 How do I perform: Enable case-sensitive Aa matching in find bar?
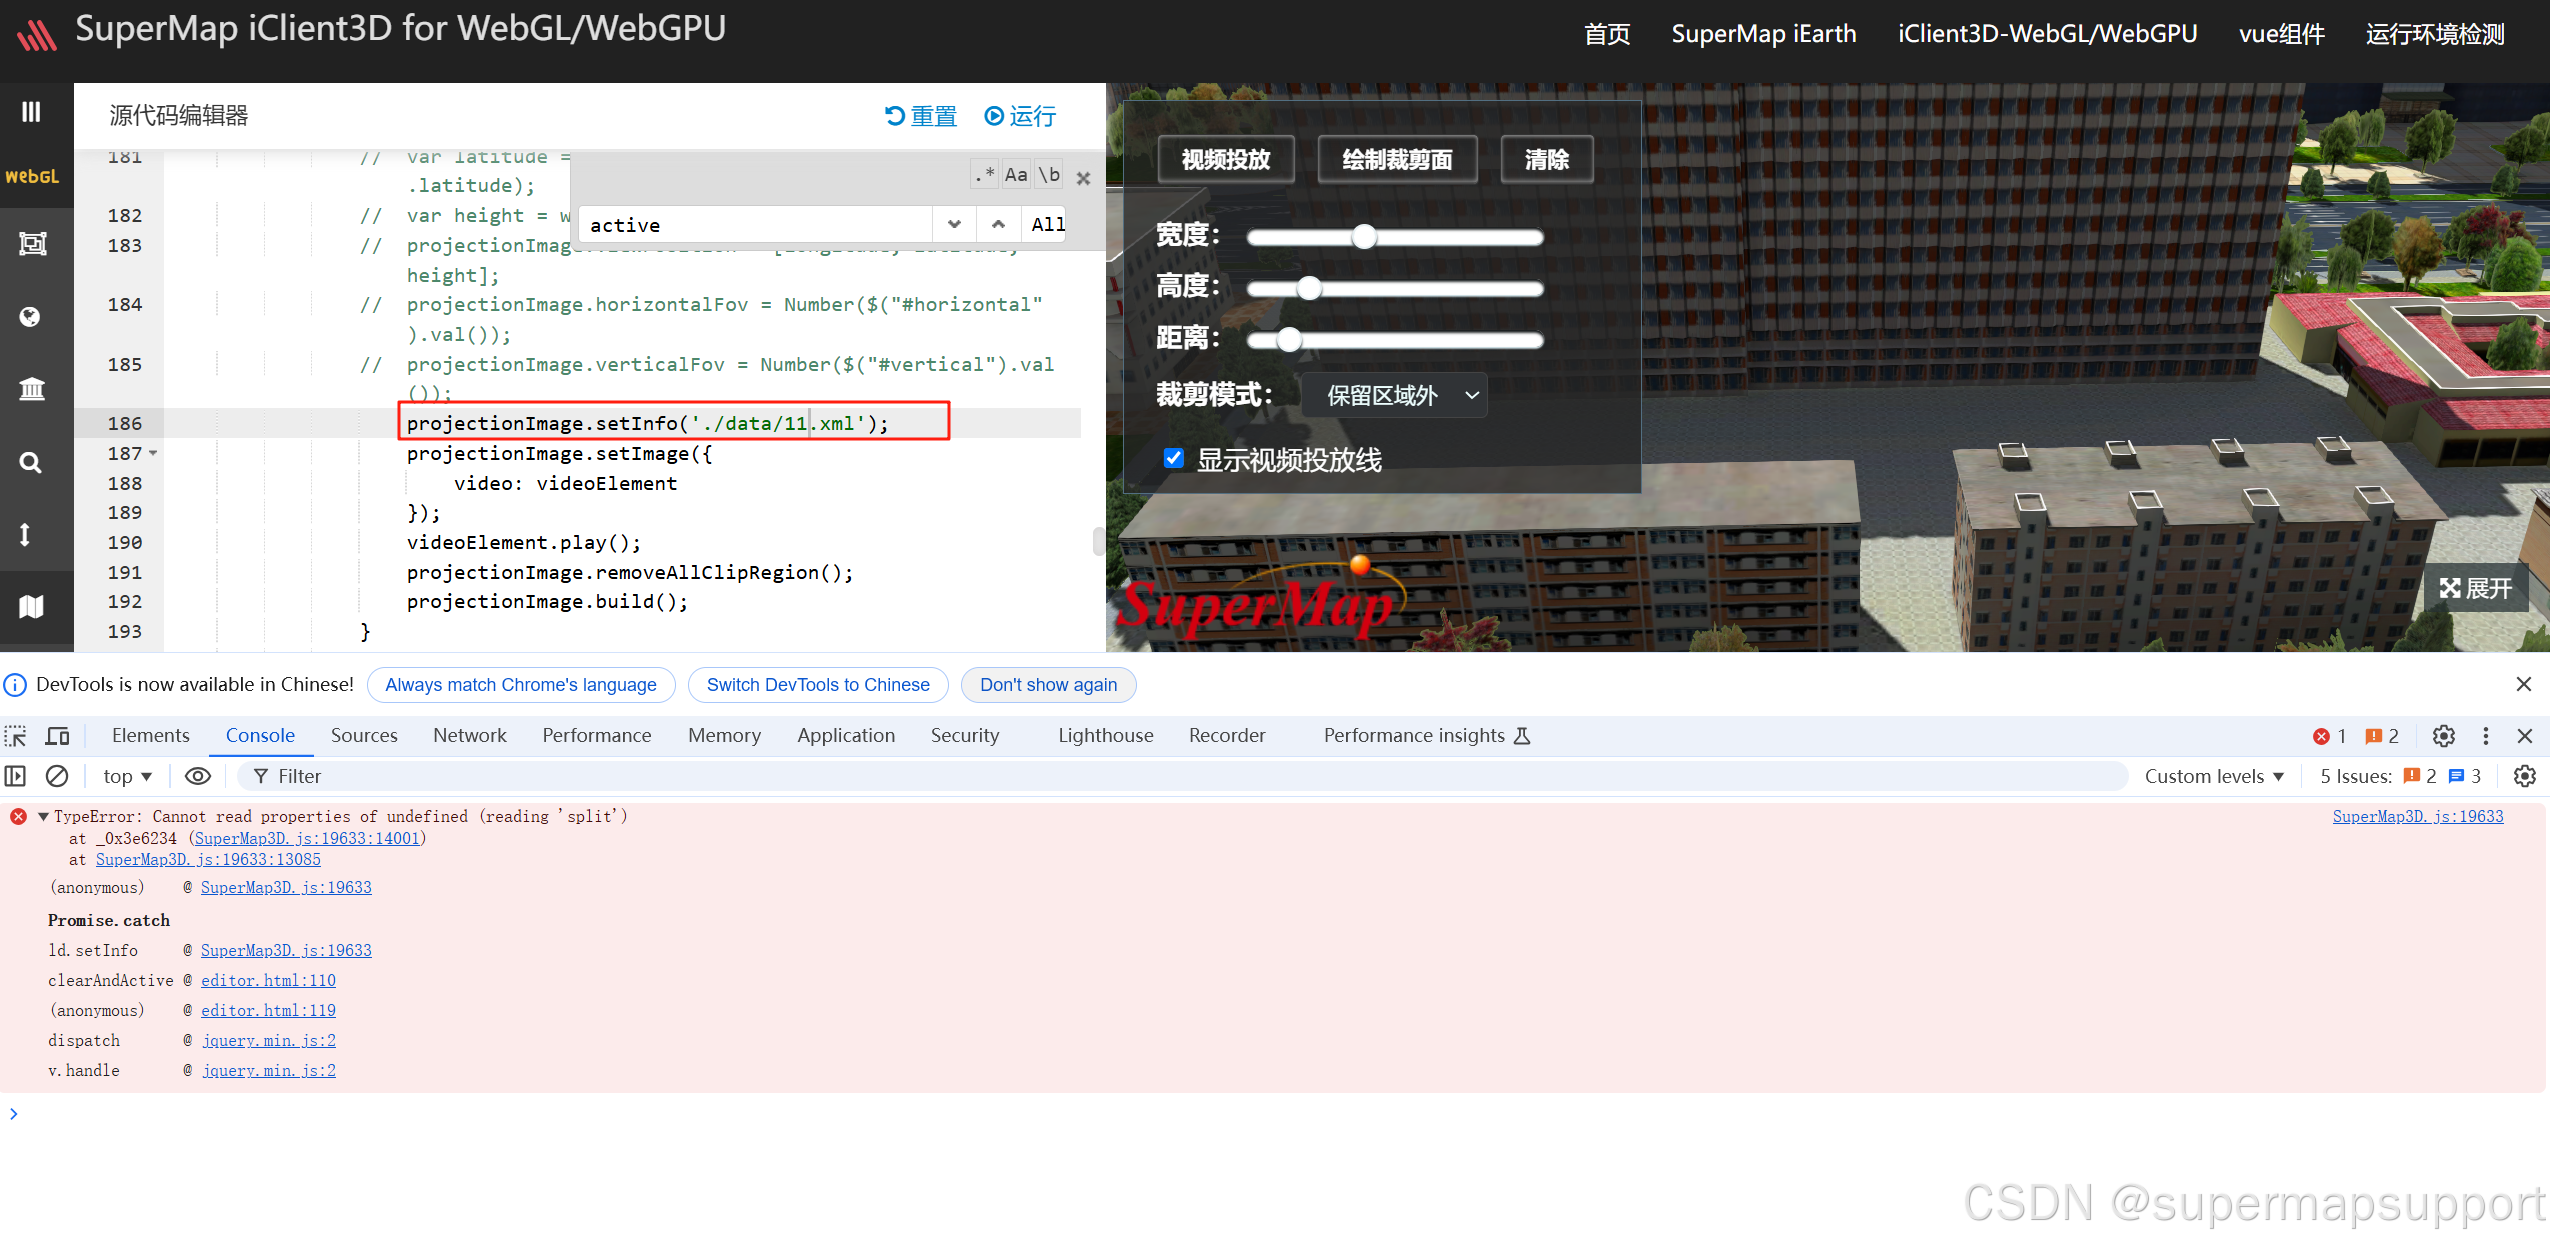[x=1016, y=174]
